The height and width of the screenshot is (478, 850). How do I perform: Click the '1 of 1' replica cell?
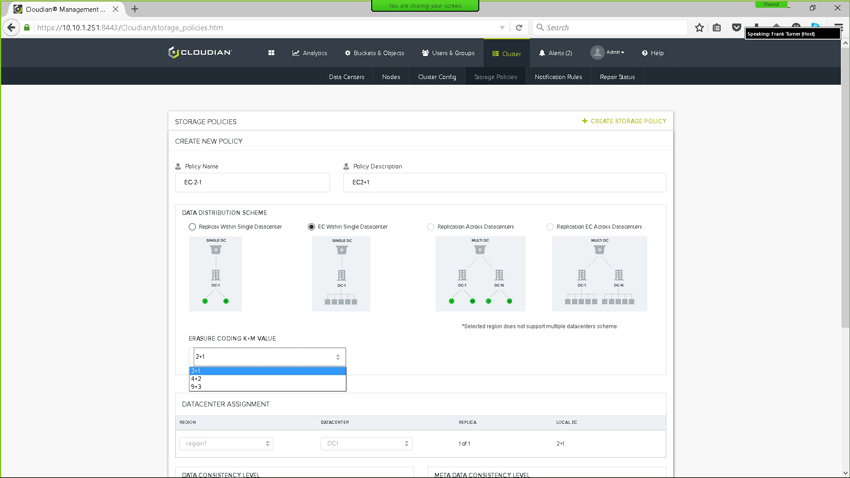click(x=464, y=443)
